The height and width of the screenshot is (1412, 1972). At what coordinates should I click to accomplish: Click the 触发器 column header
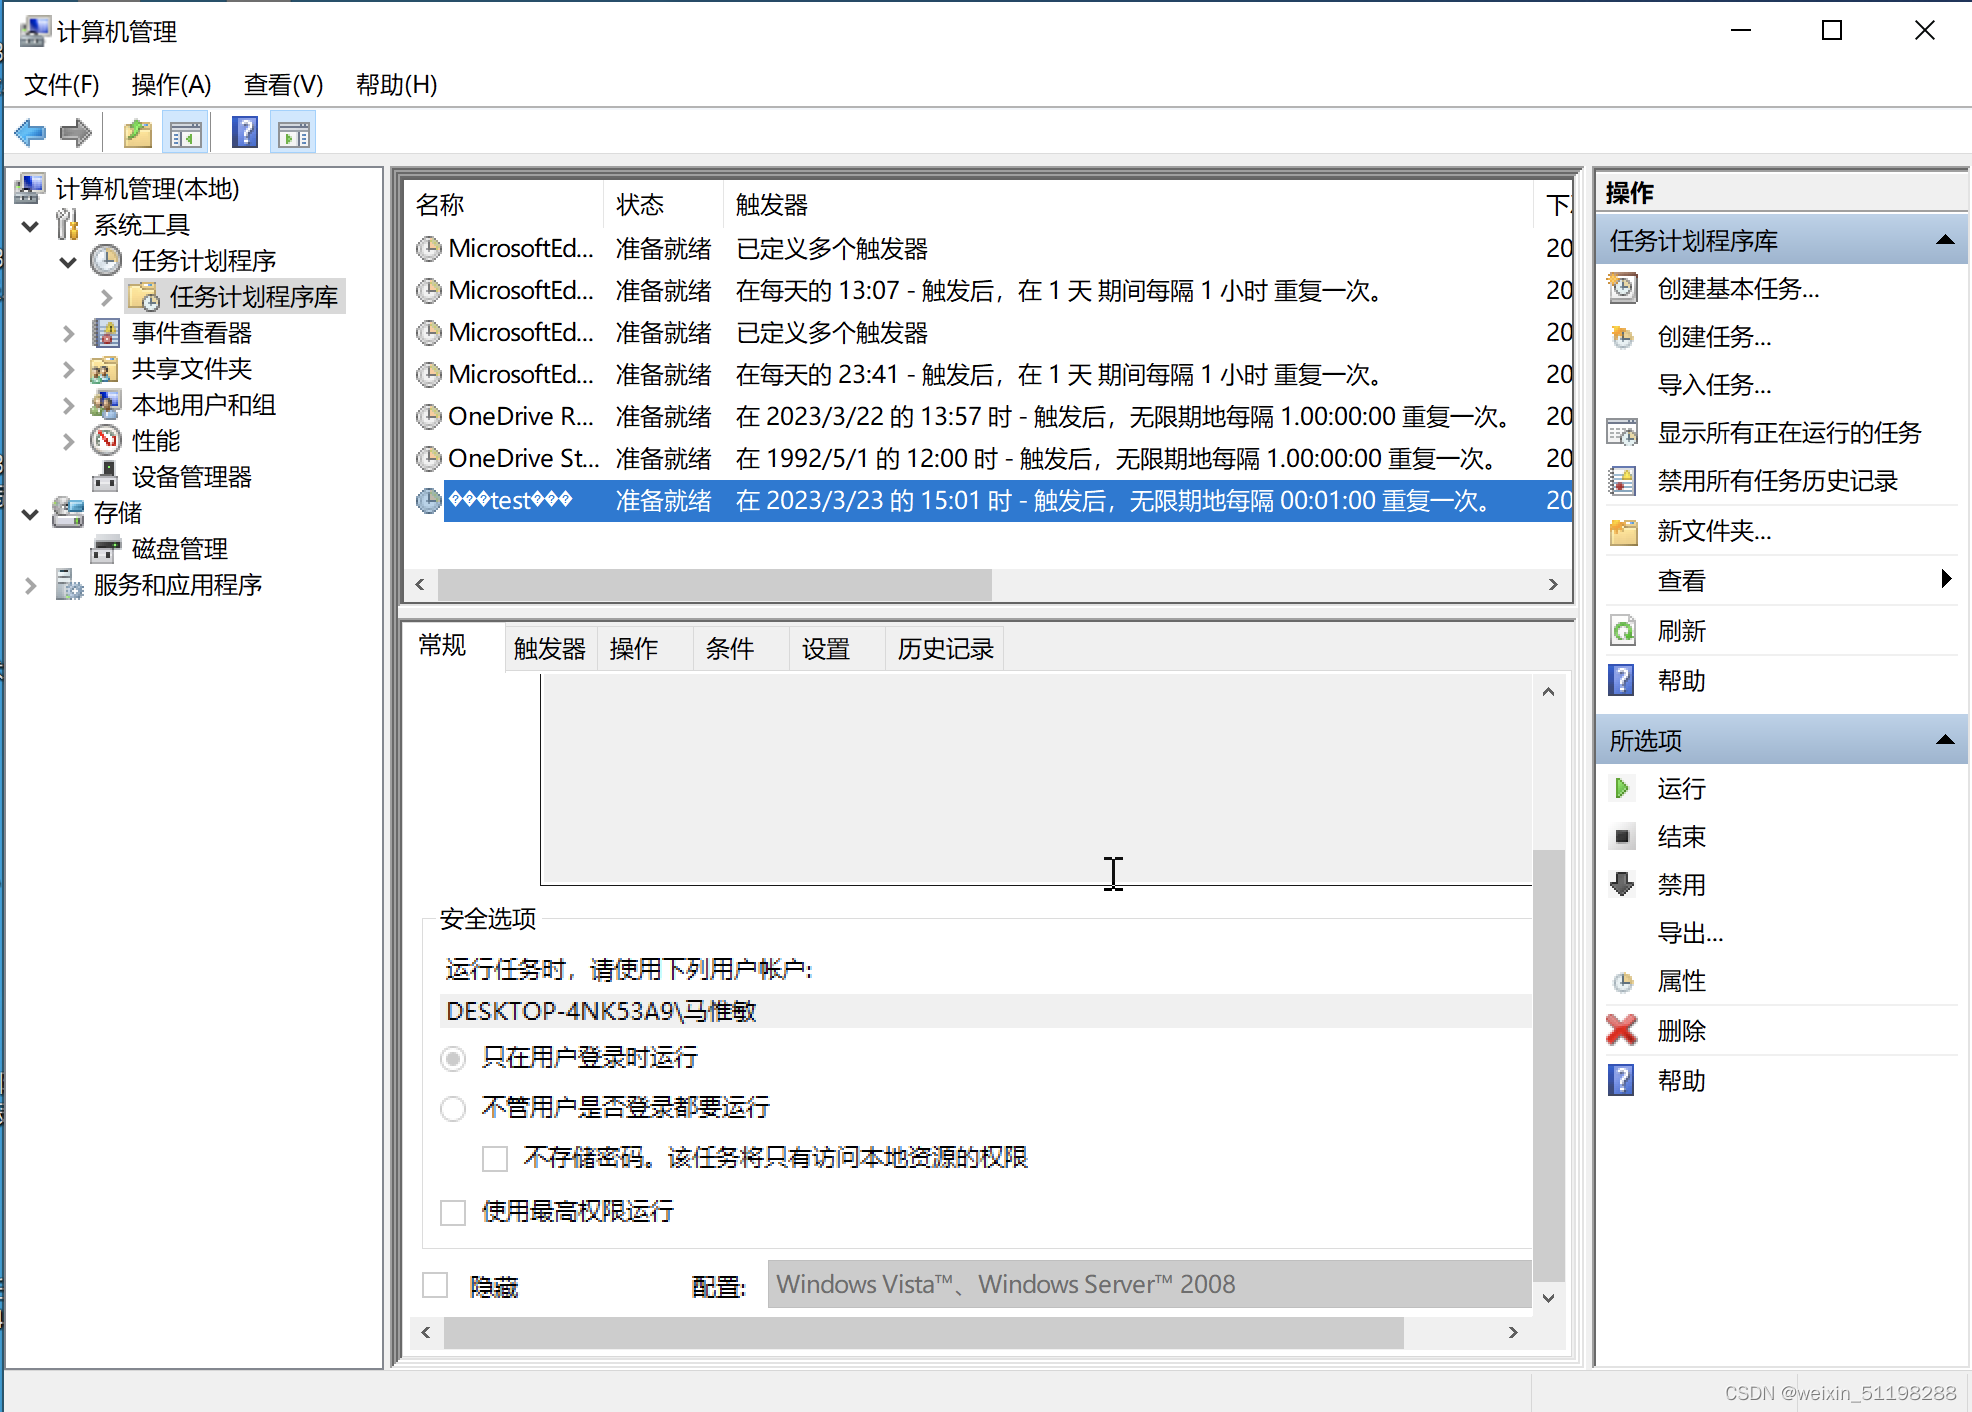pyautogui.click(x=1129, y=205)
